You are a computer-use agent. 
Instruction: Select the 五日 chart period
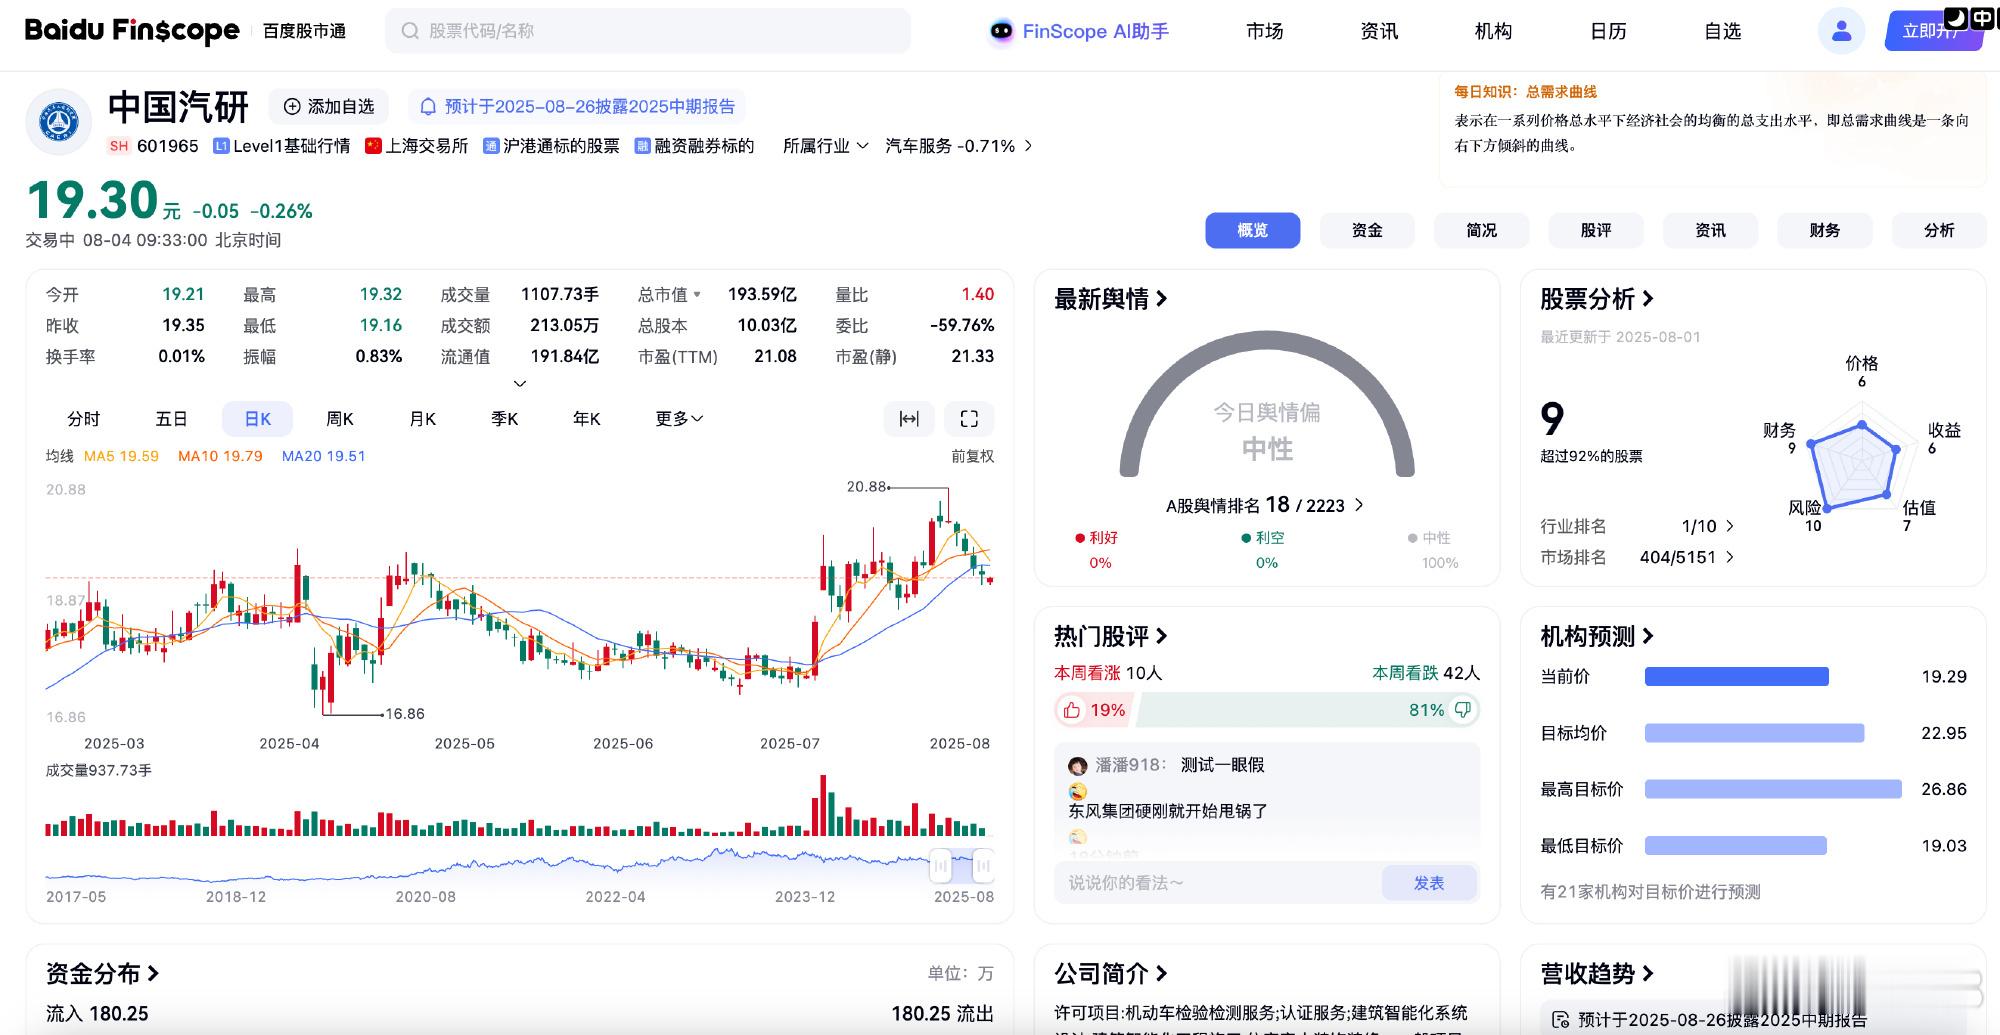tap(171, 419)
